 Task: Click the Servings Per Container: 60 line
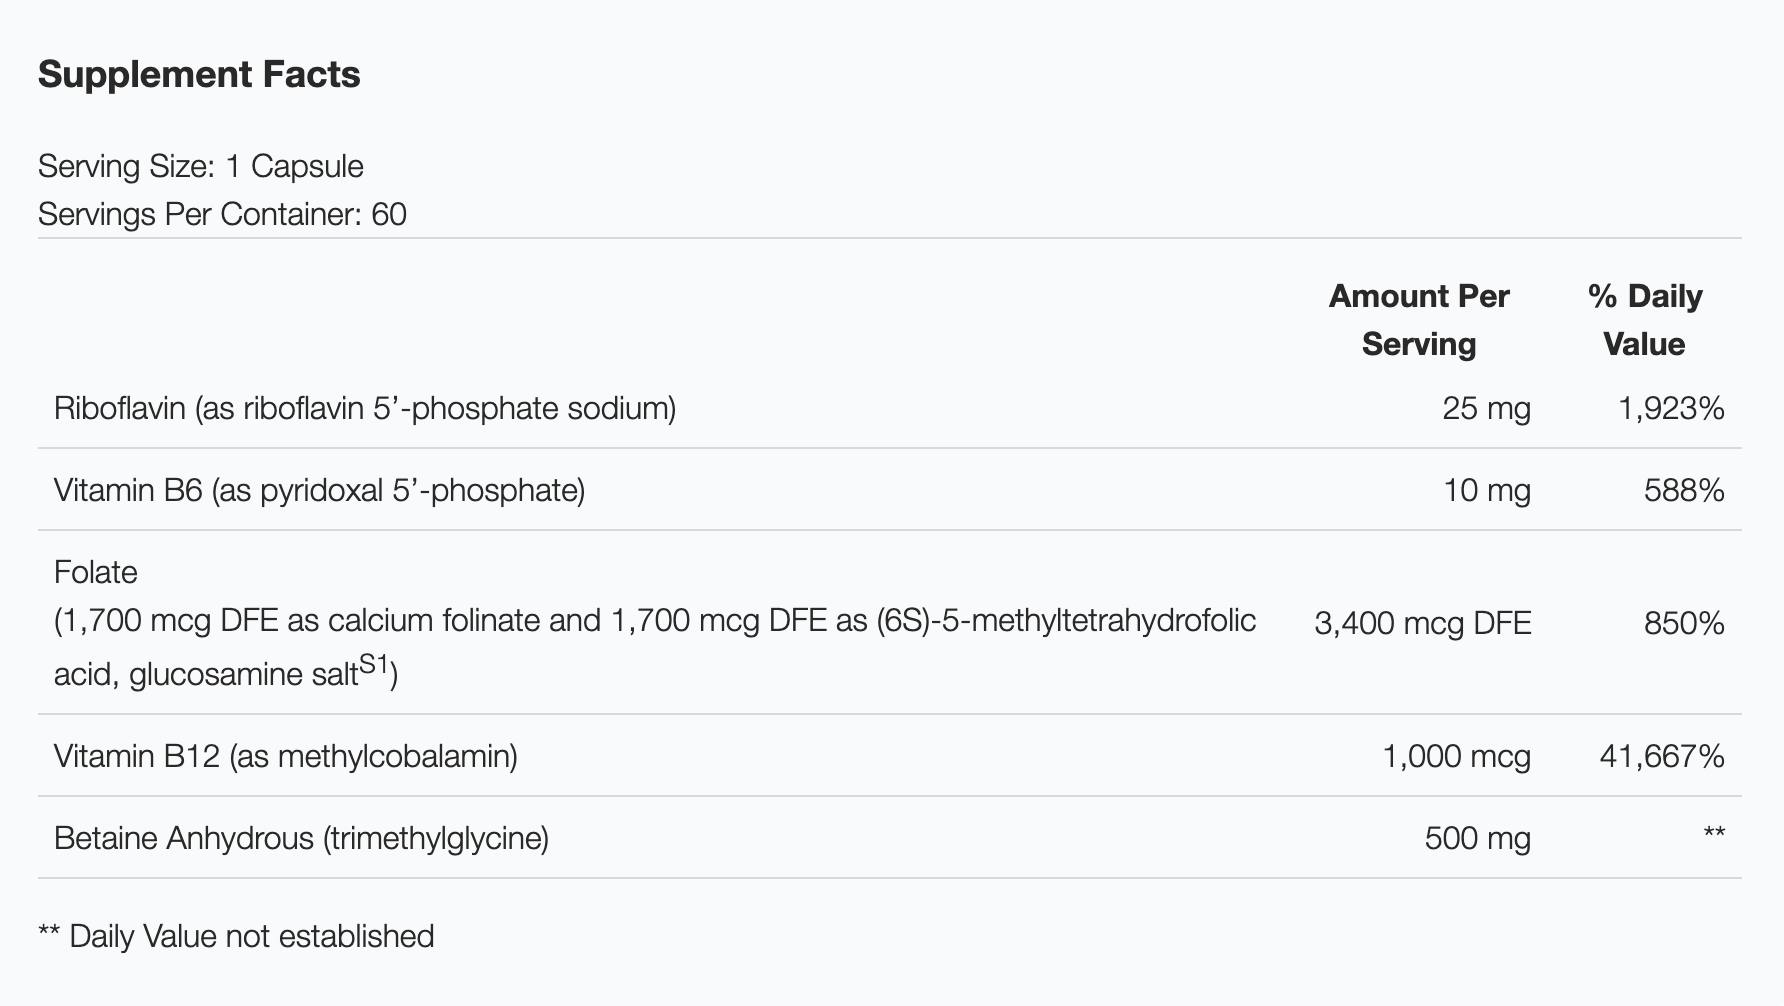[x=222, y=214]
